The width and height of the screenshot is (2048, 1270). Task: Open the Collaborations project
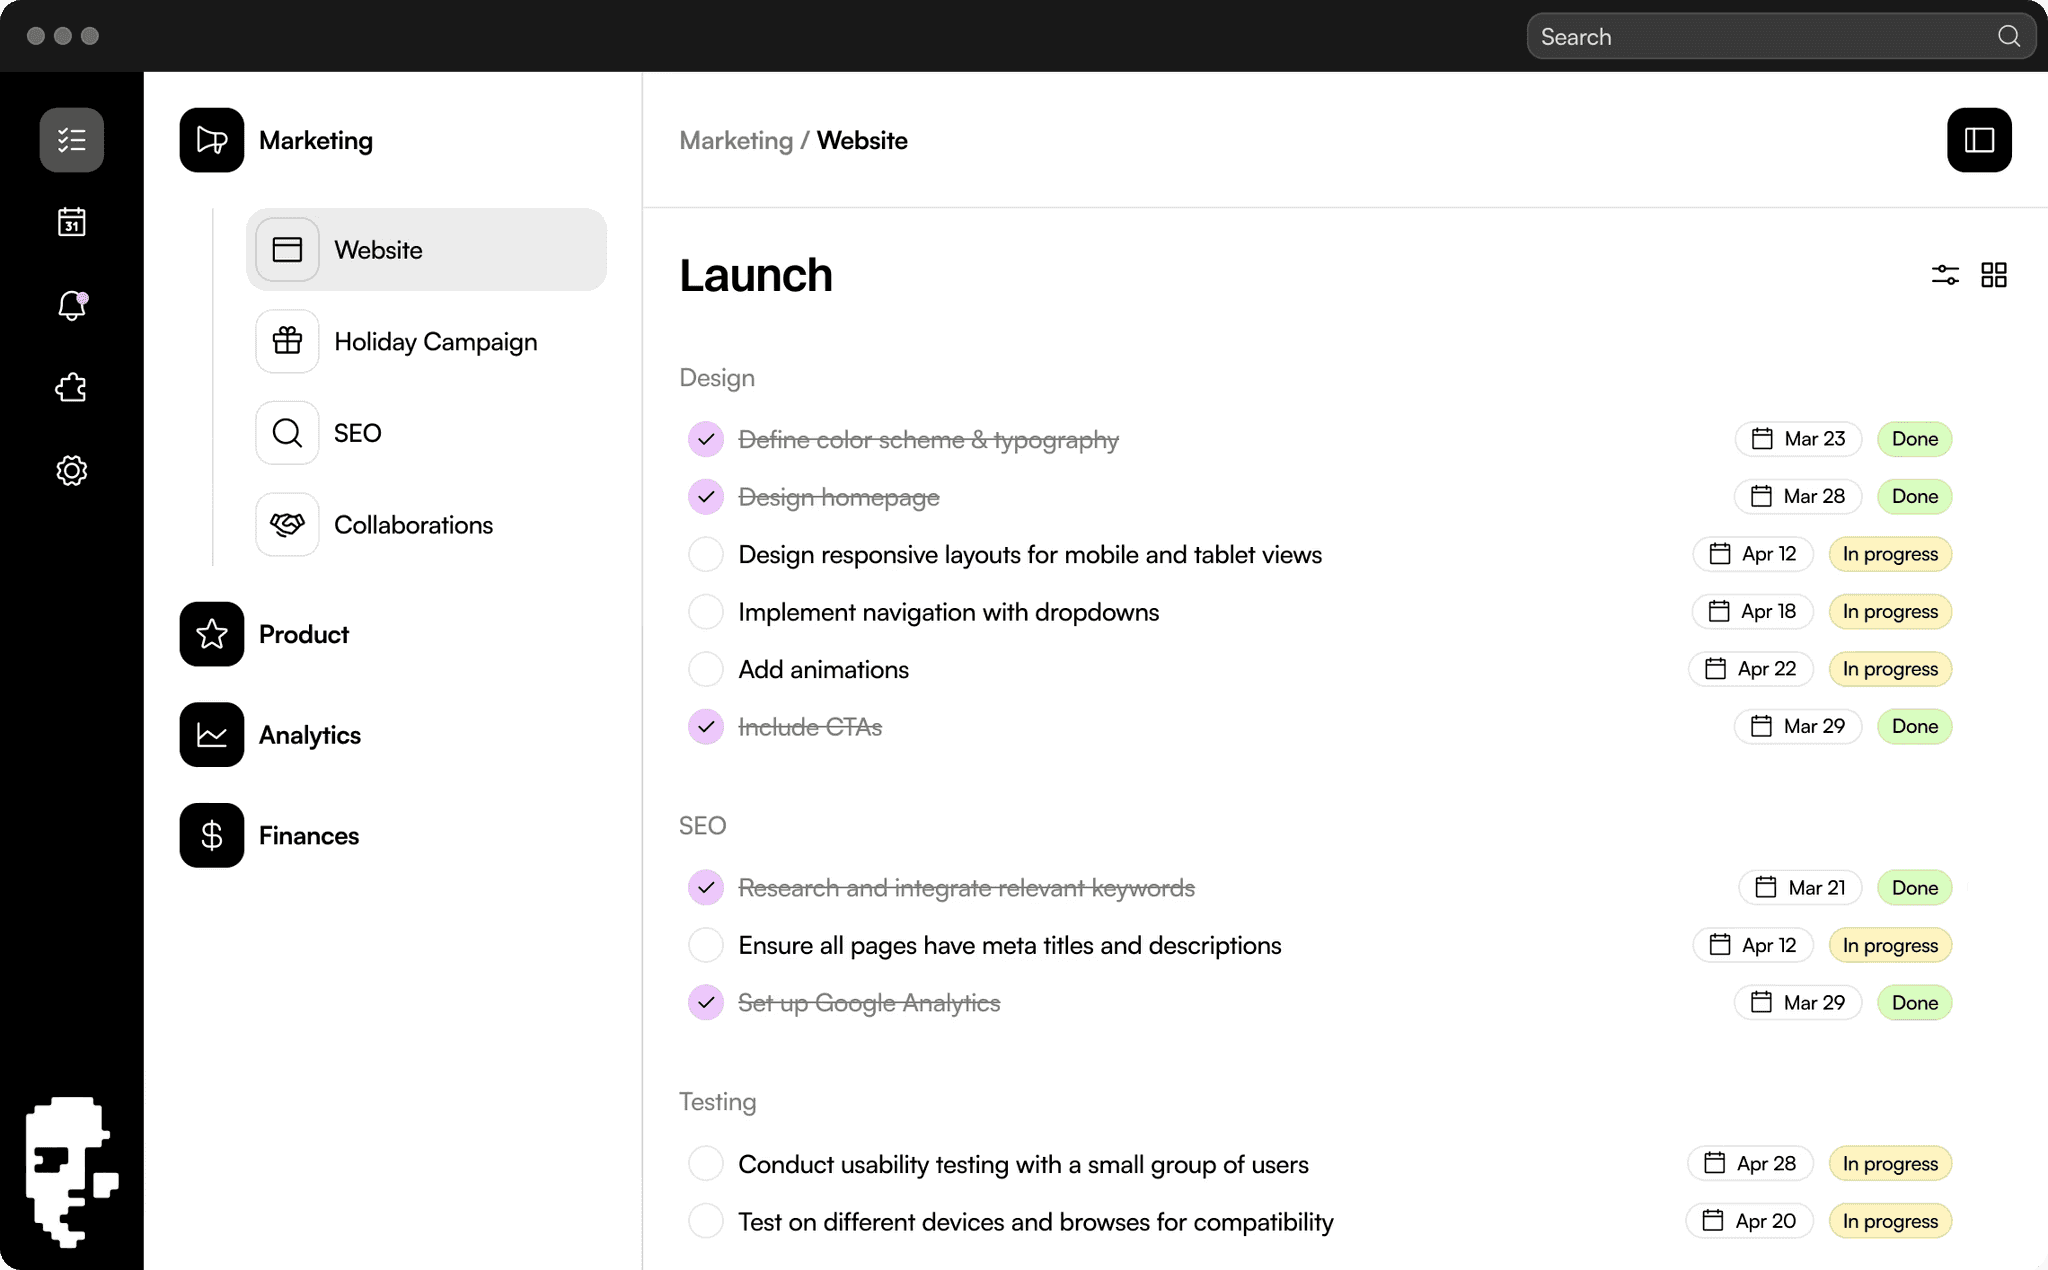[x=412, y=525]
